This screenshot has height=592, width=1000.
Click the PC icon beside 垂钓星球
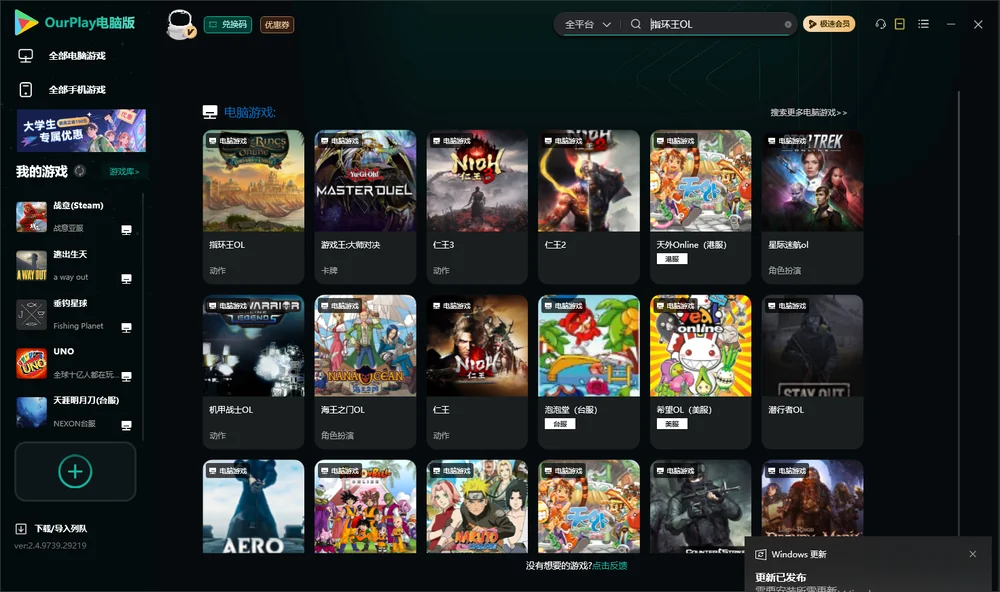pyautogui.click(x=126, y=328)
